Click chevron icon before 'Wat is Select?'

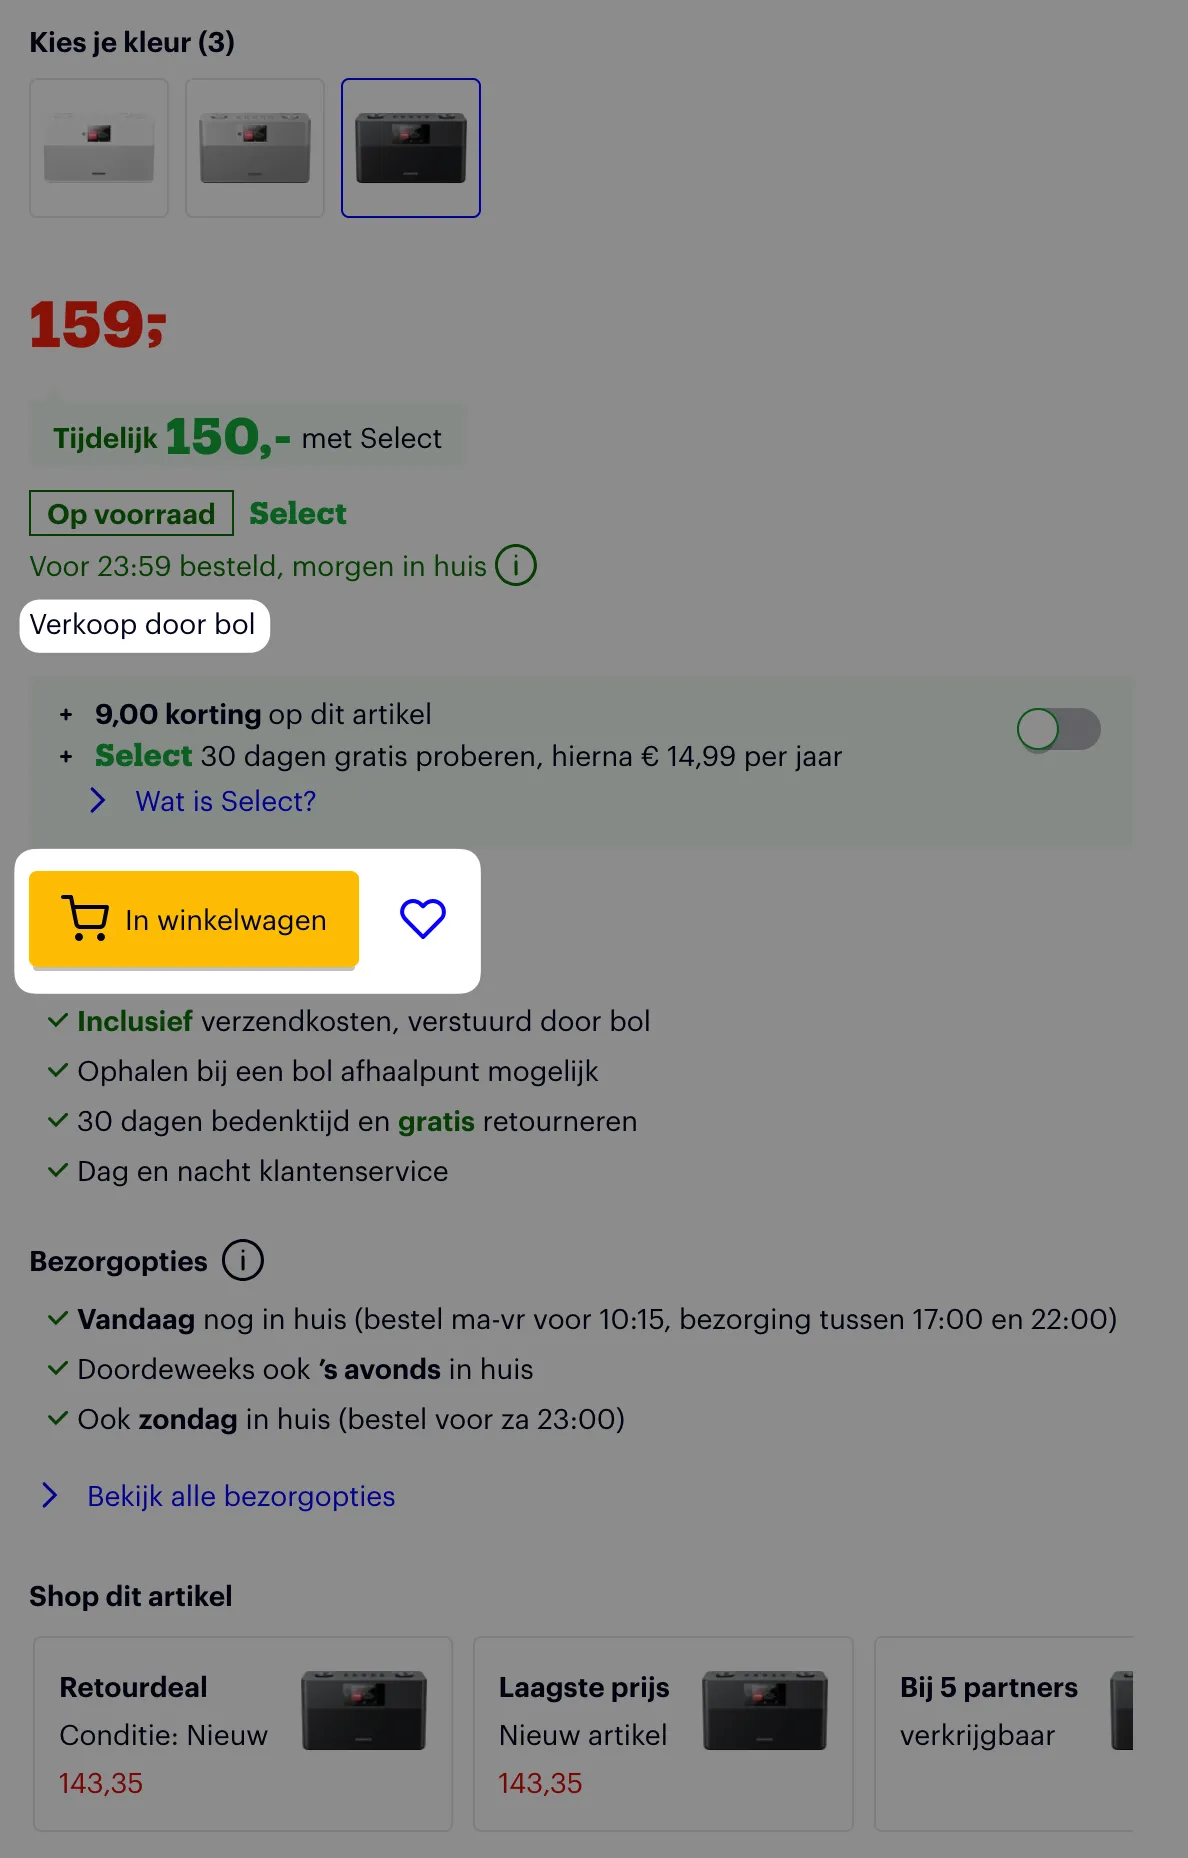click(x=98, y=800)
